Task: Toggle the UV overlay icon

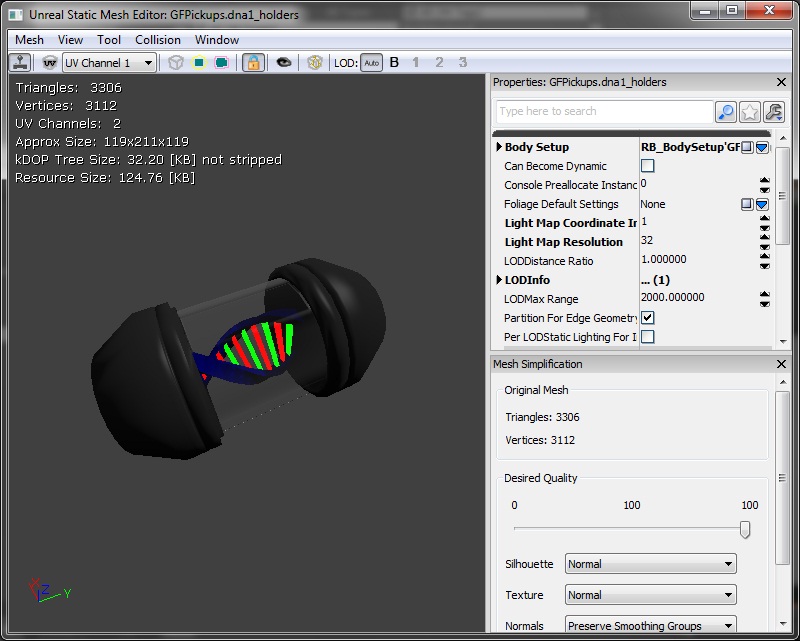Action: point(49,62)
